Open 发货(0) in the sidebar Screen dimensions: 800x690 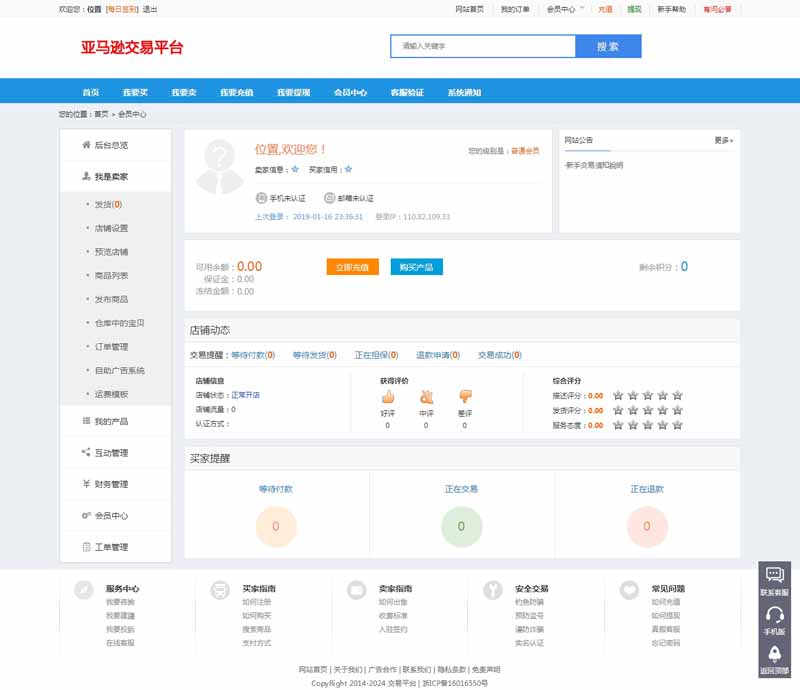point(108,204)
